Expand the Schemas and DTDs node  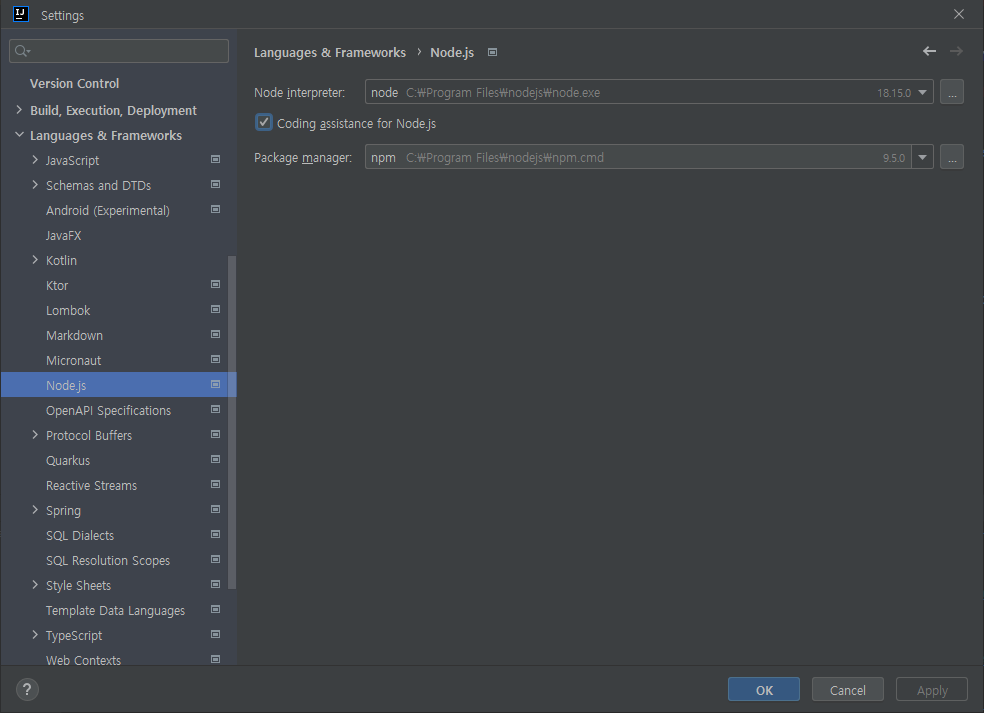coord(35,185)
